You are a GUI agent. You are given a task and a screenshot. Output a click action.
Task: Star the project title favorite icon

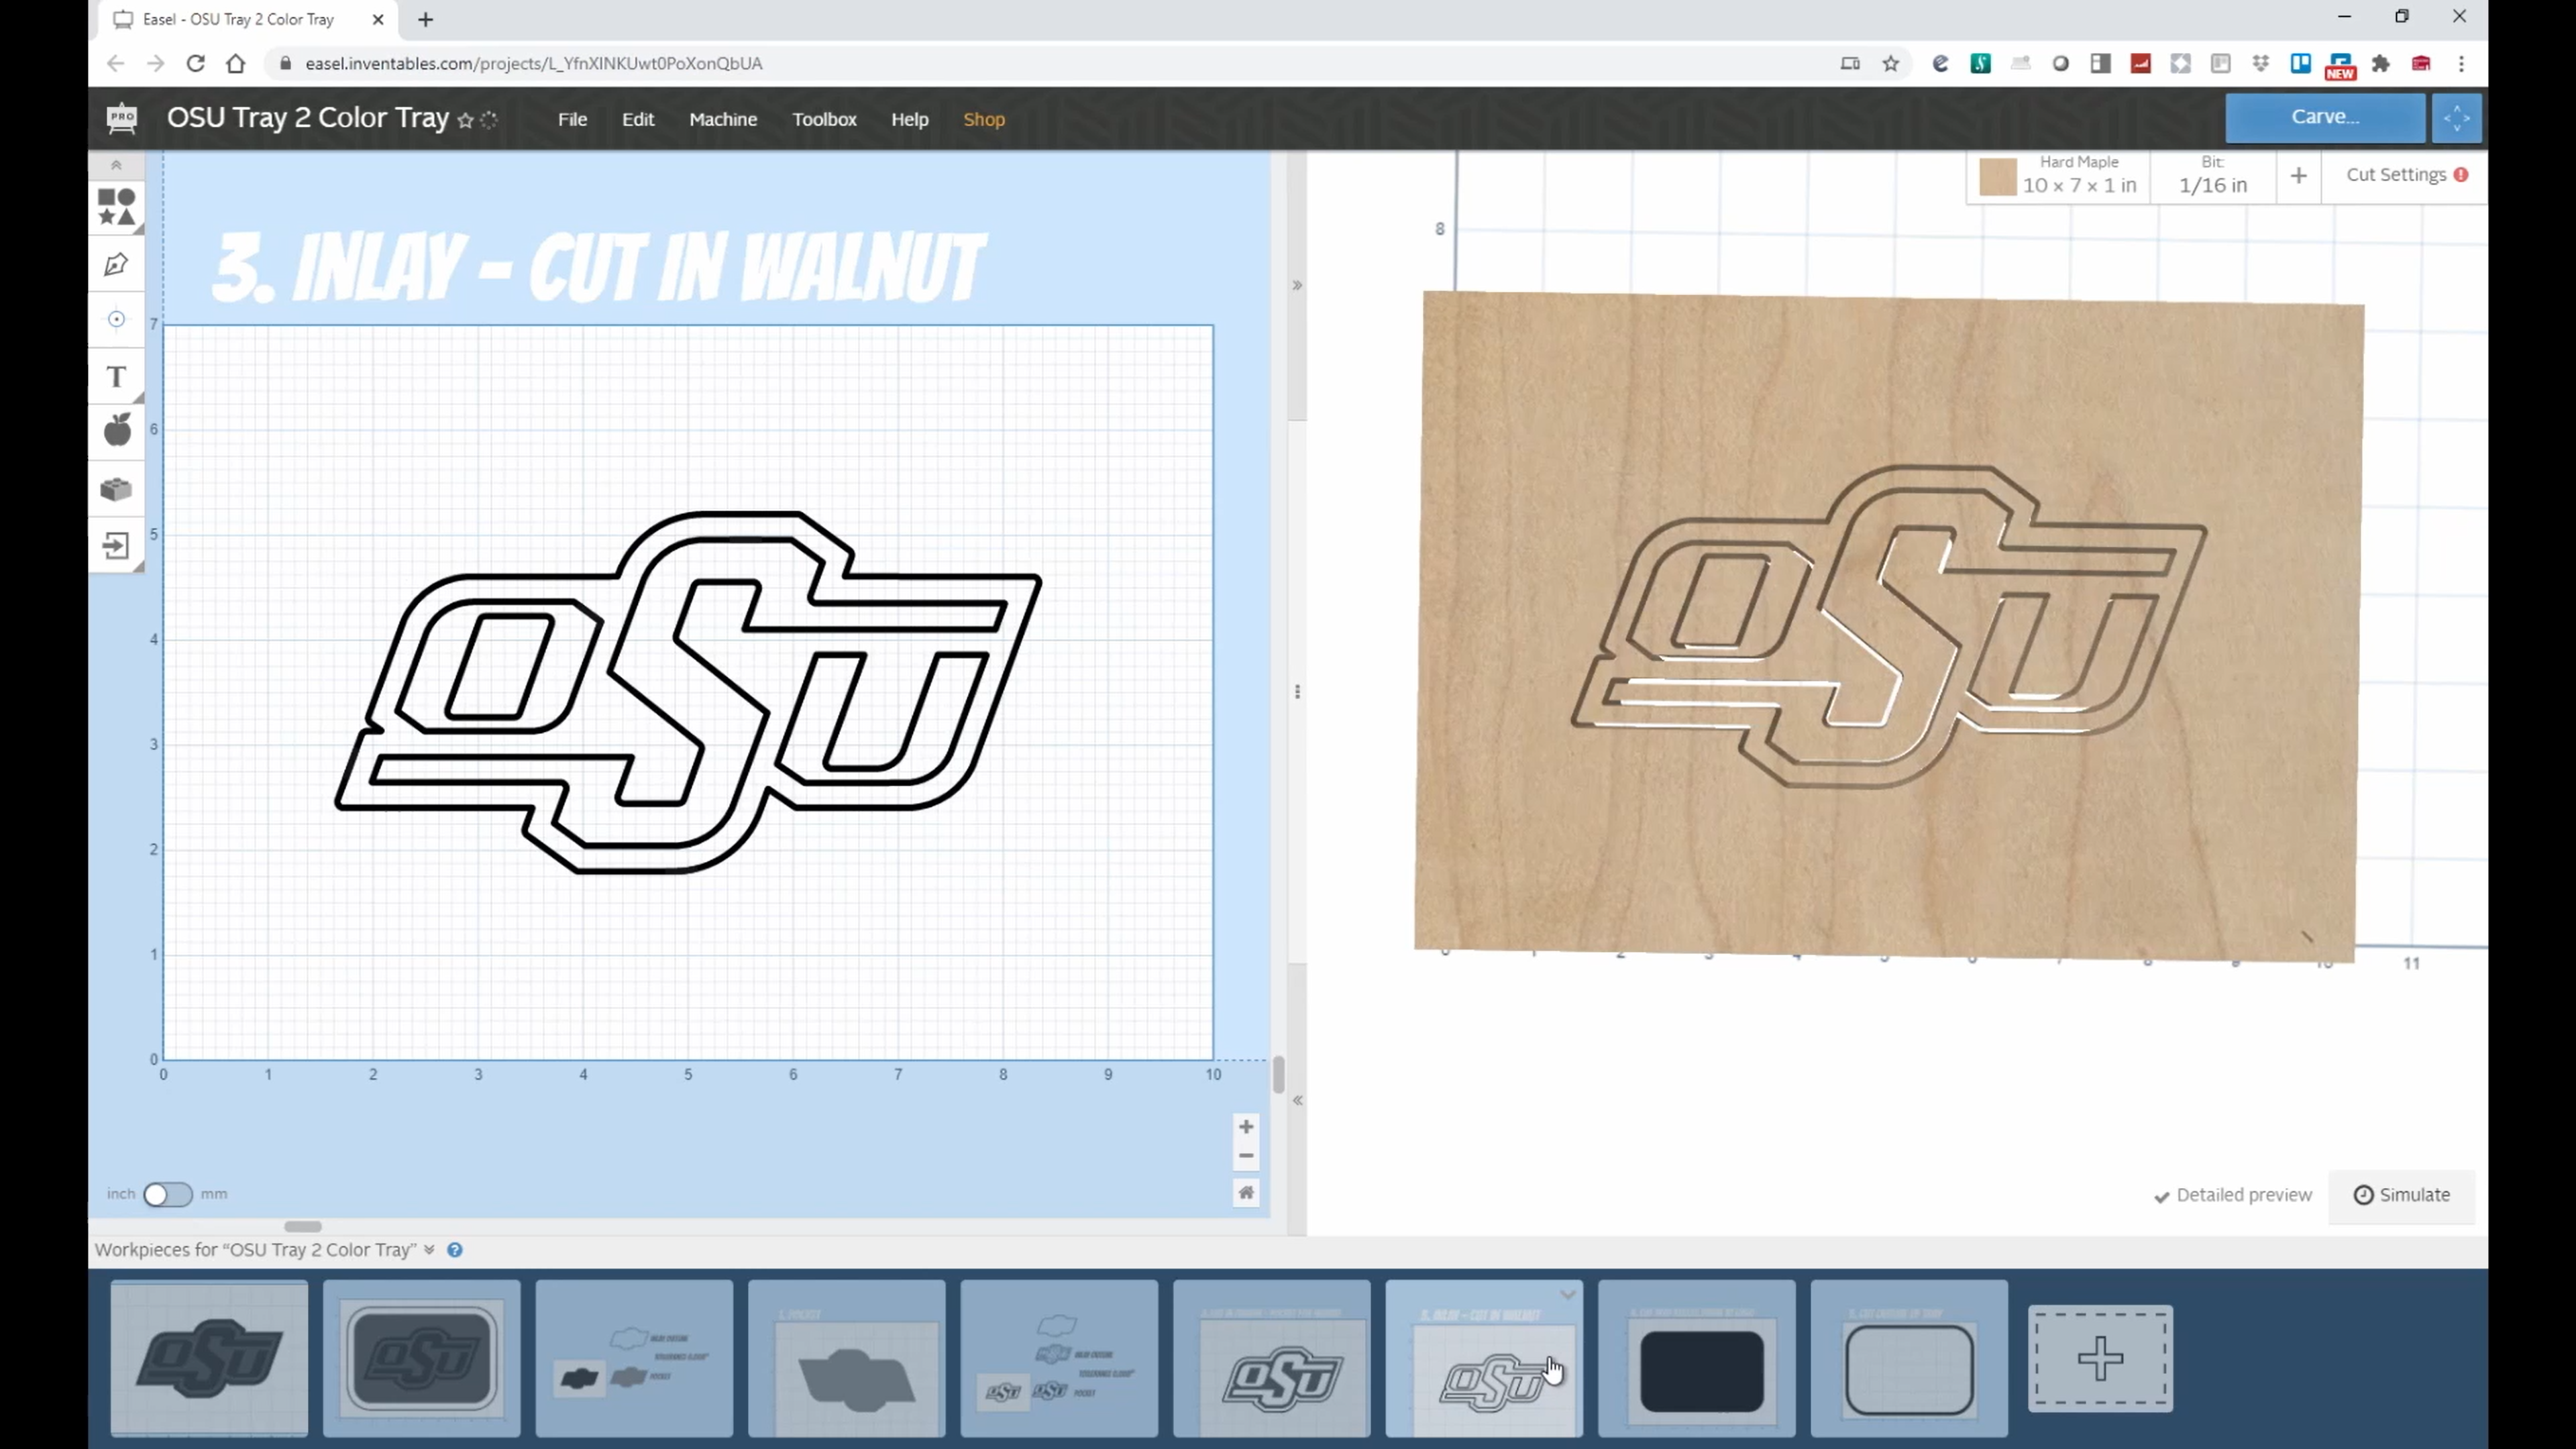click(465, 120)
